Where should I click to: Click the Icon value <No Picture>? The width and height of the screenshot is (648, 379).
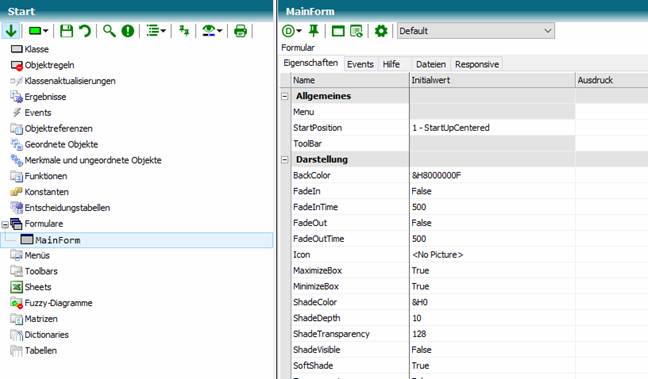[x=492, y=255]
